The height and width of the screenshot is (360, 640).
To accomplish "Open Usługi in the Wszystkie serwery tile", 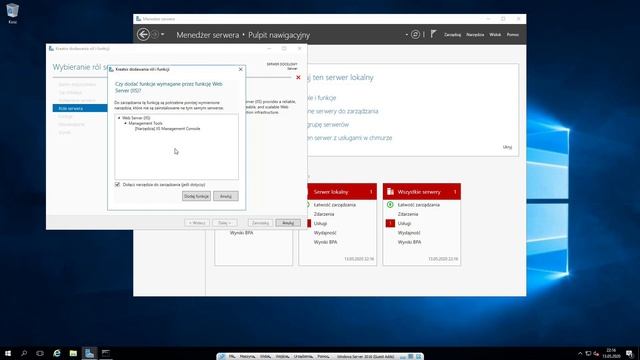I will [x=404, y=224].
